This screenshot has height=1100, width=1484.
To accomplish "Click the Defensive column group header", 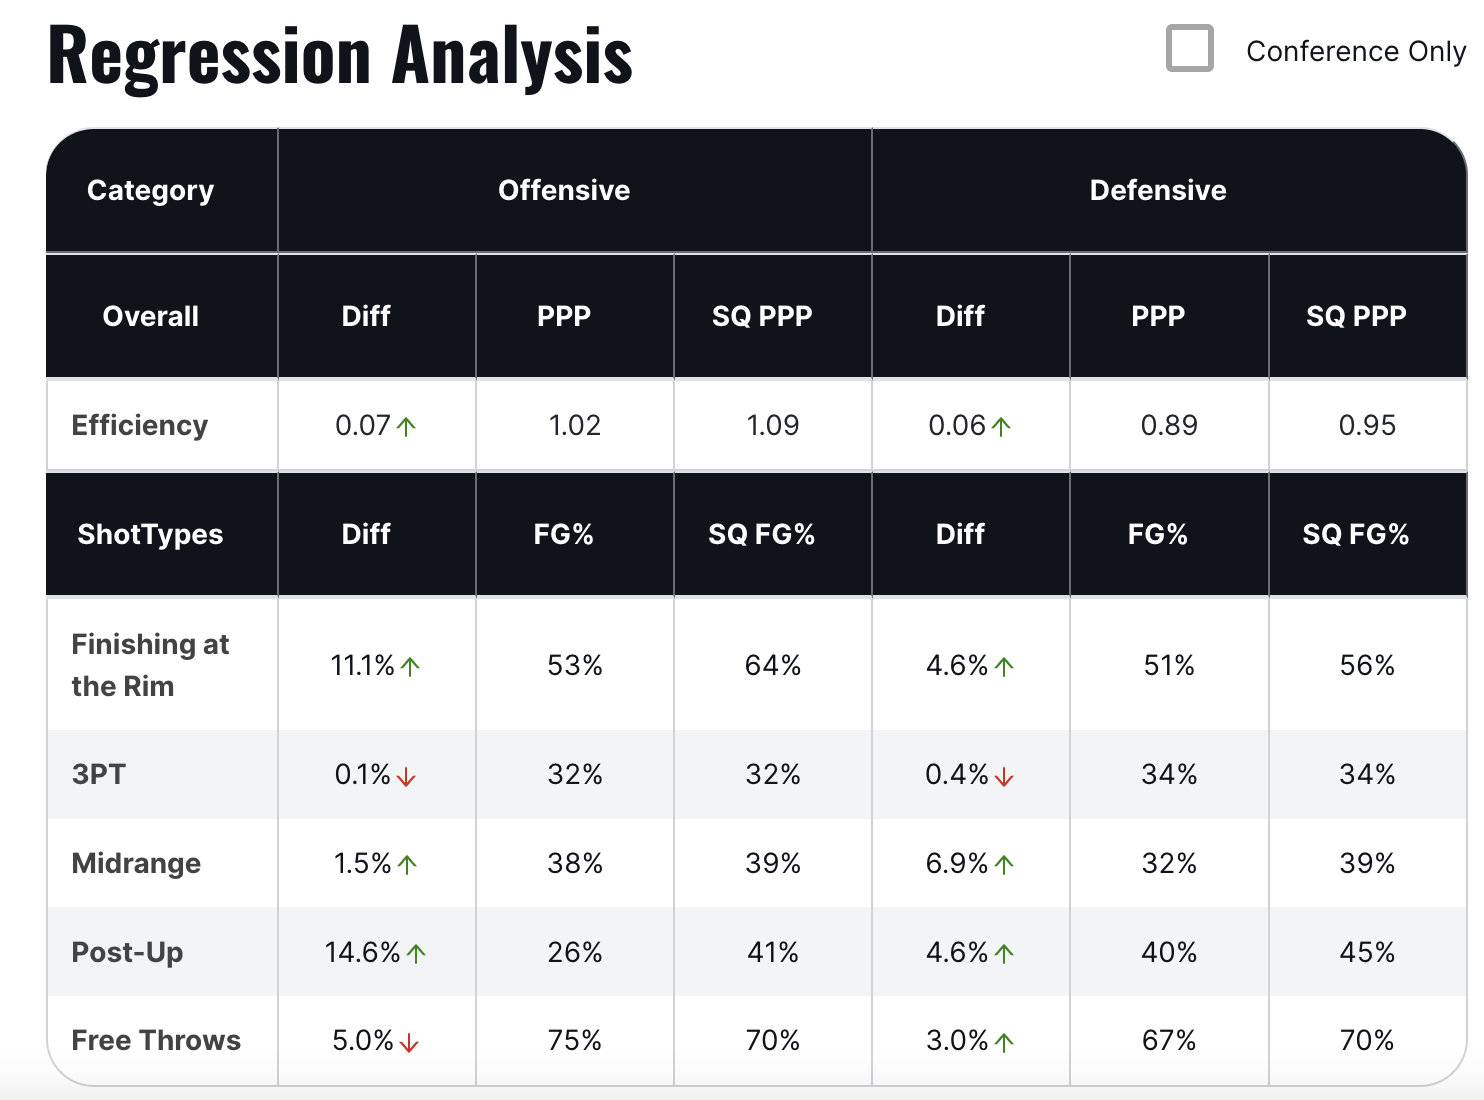I will [x=1158, y=190].
